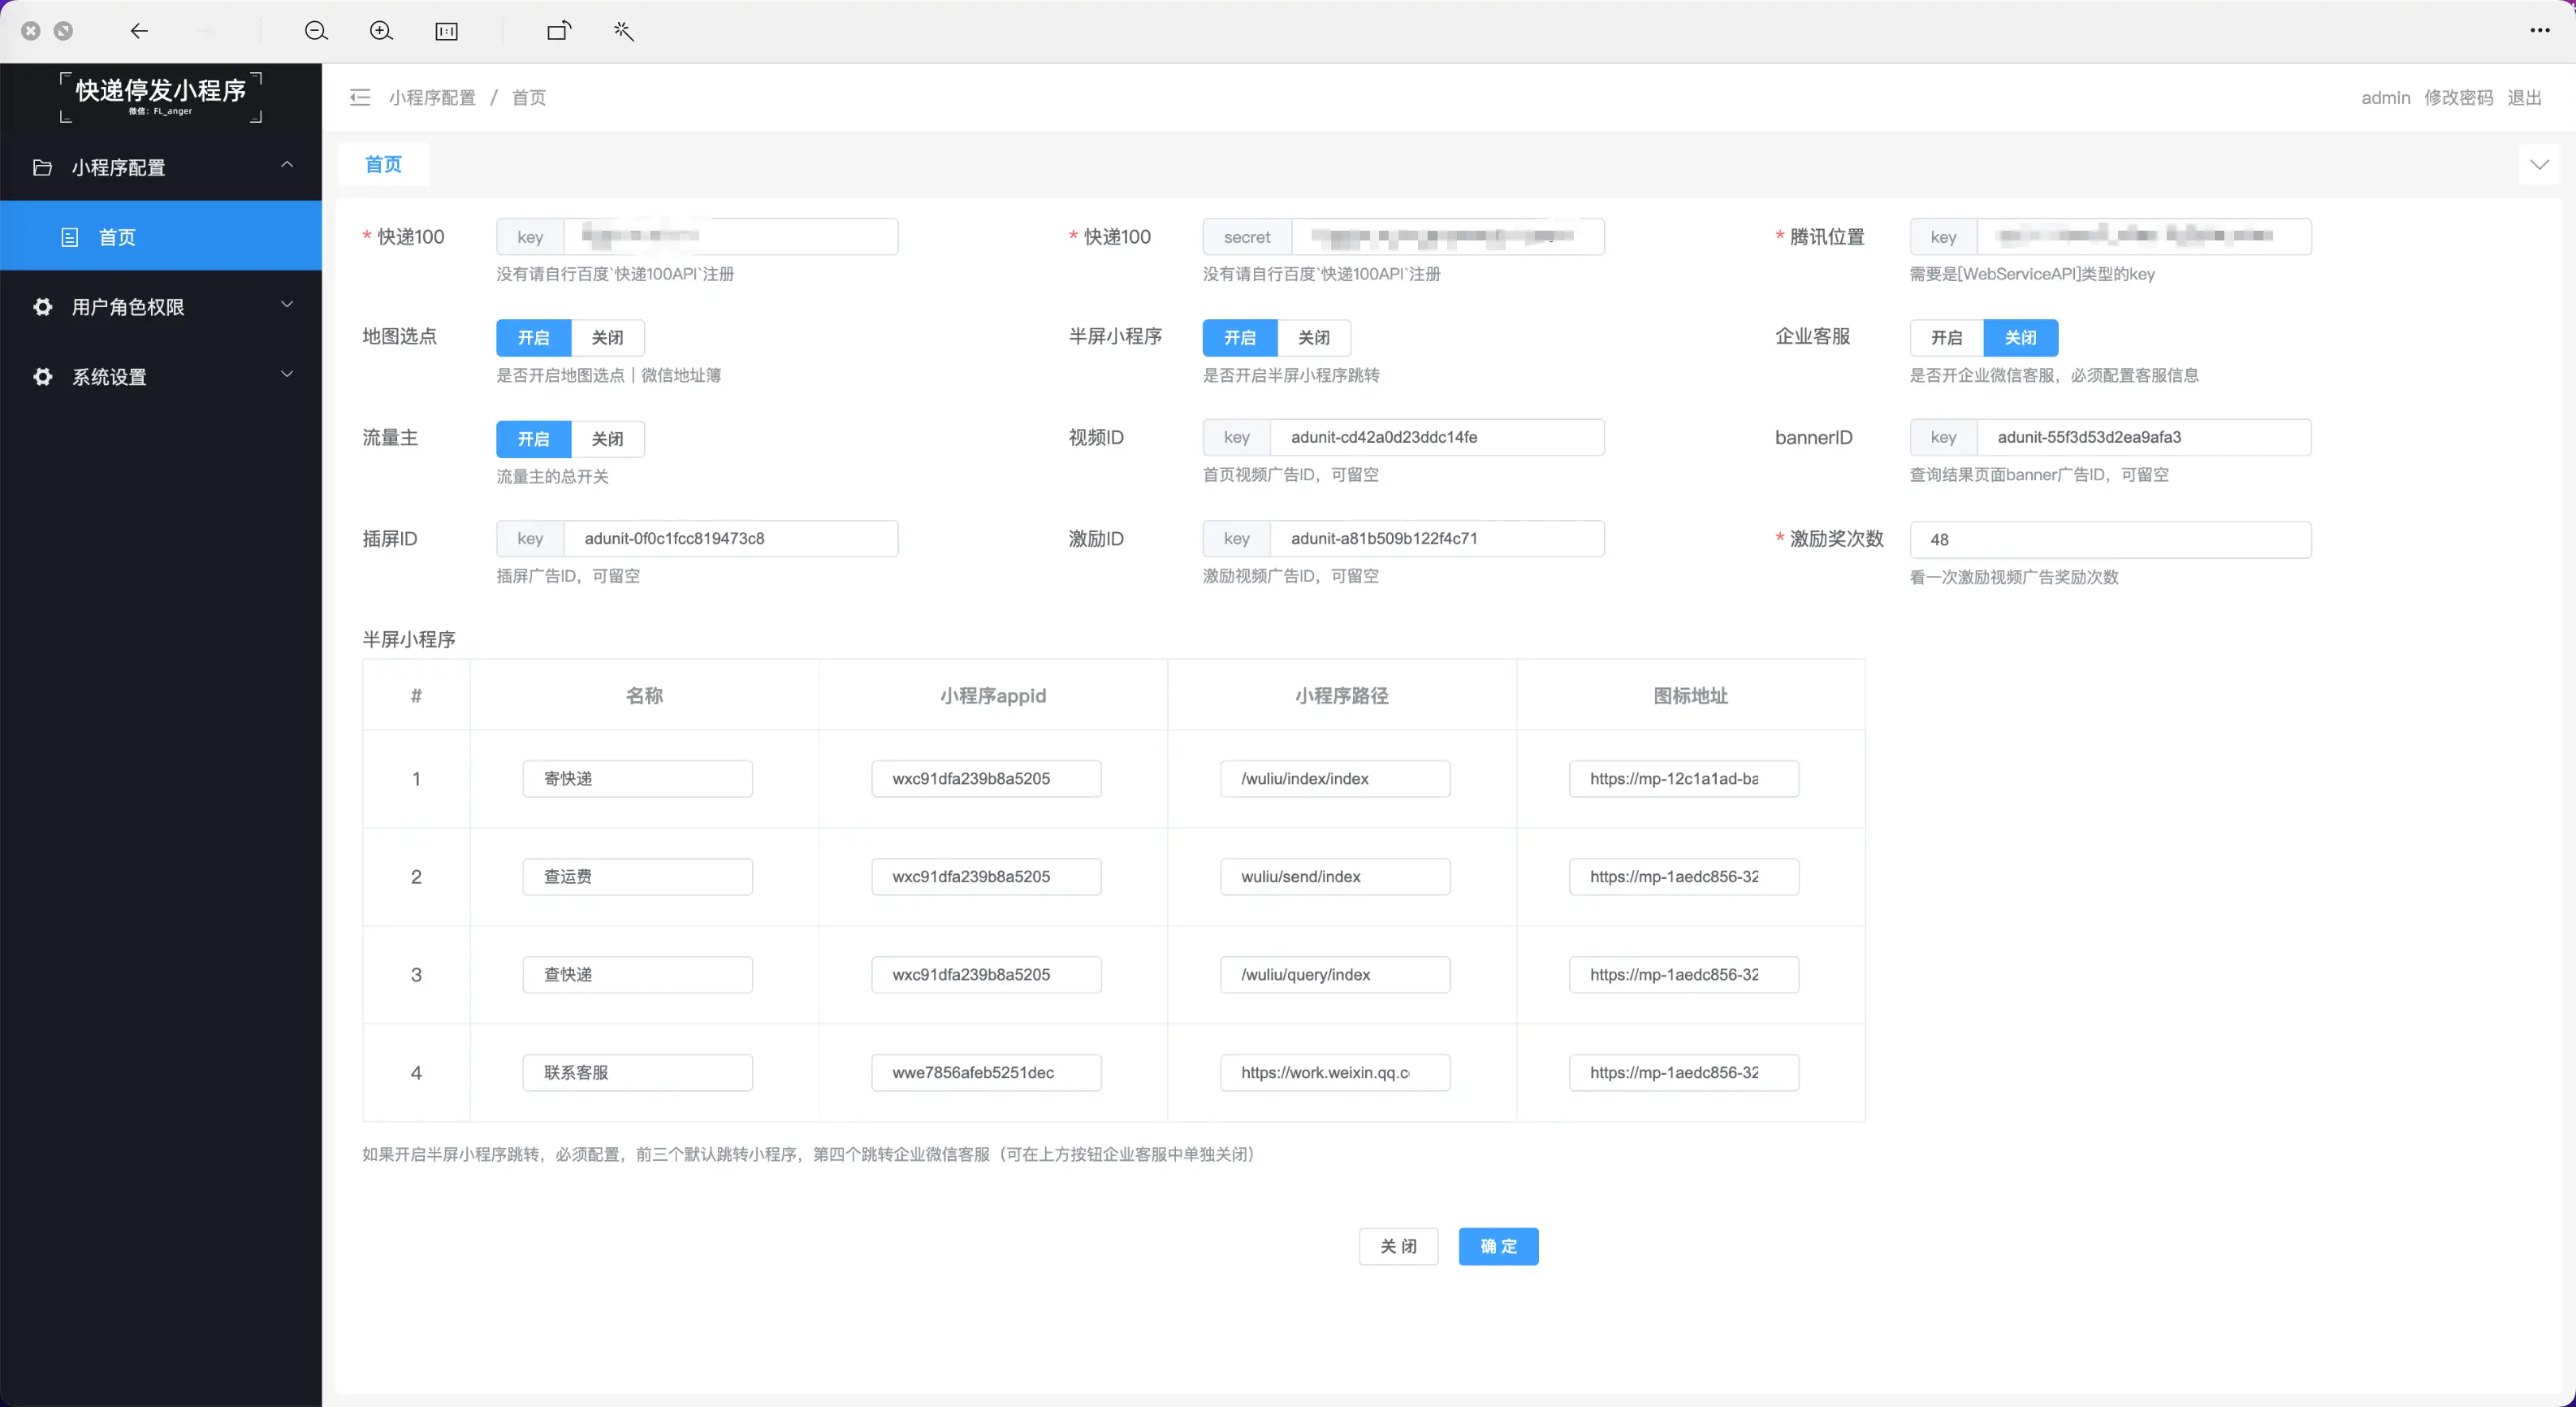
Task: Click the 腾讯位置 key input field
Action: [x=2144, y=236]
